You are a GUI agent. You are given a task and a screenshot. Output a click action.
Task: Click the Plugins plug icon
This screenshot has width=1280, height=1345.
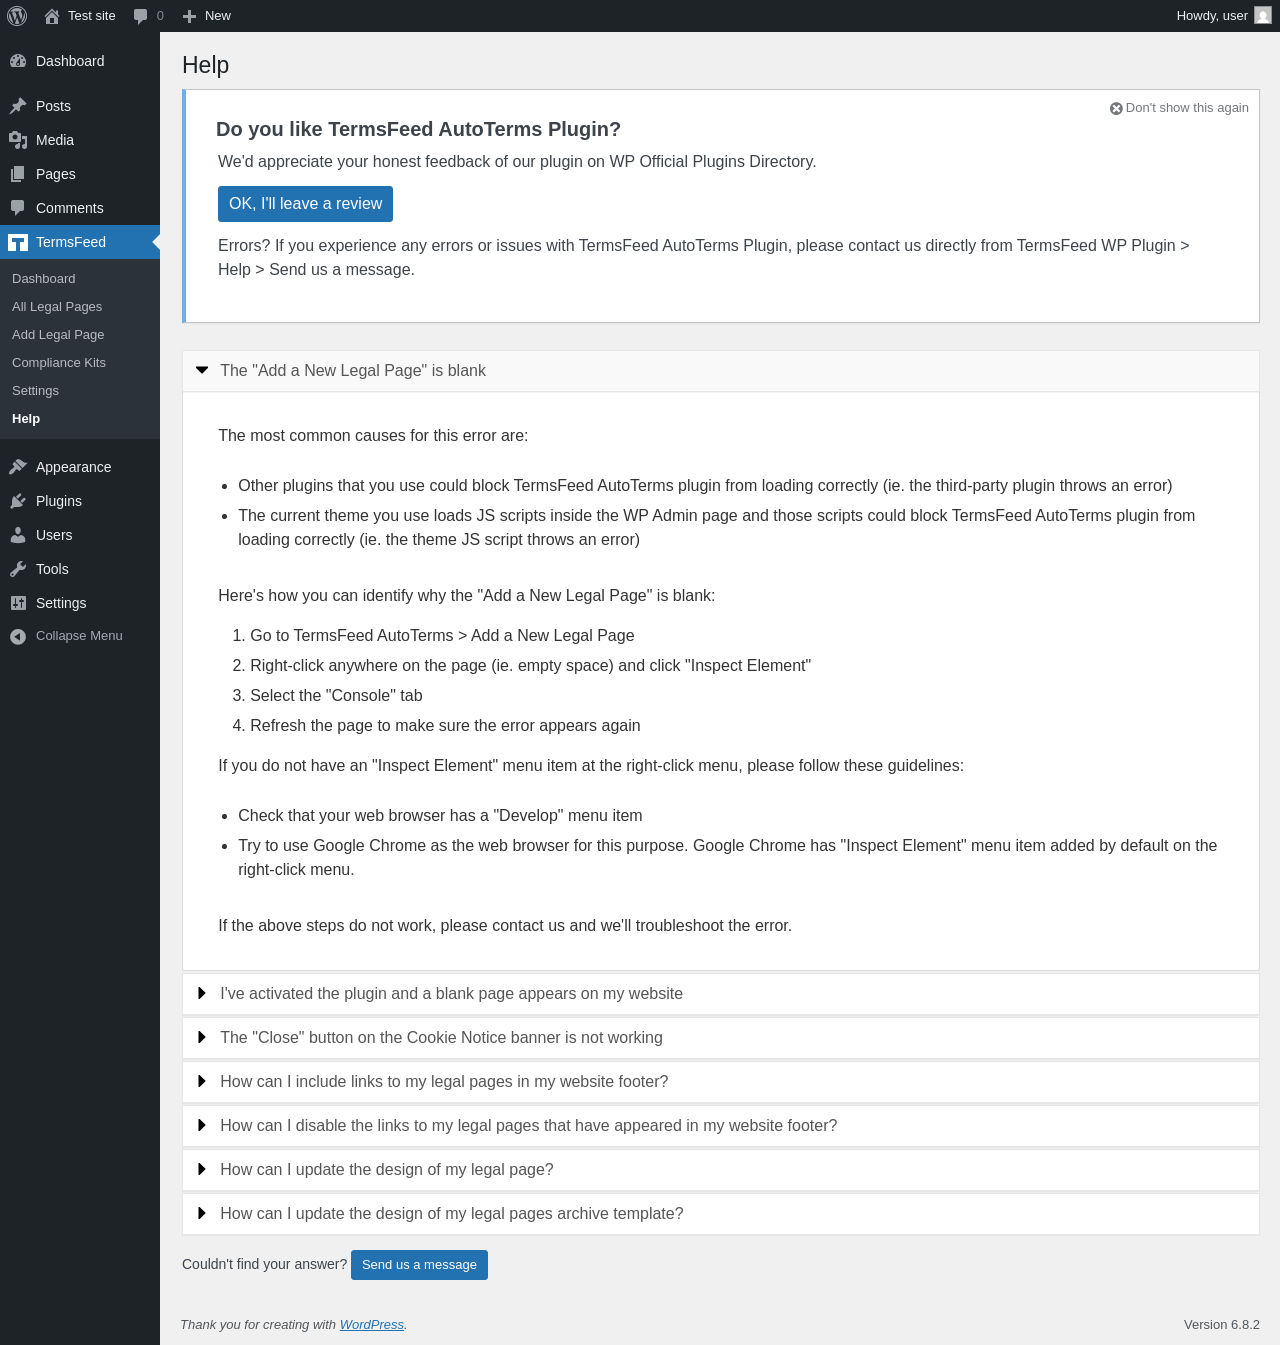tap(18, 501)
